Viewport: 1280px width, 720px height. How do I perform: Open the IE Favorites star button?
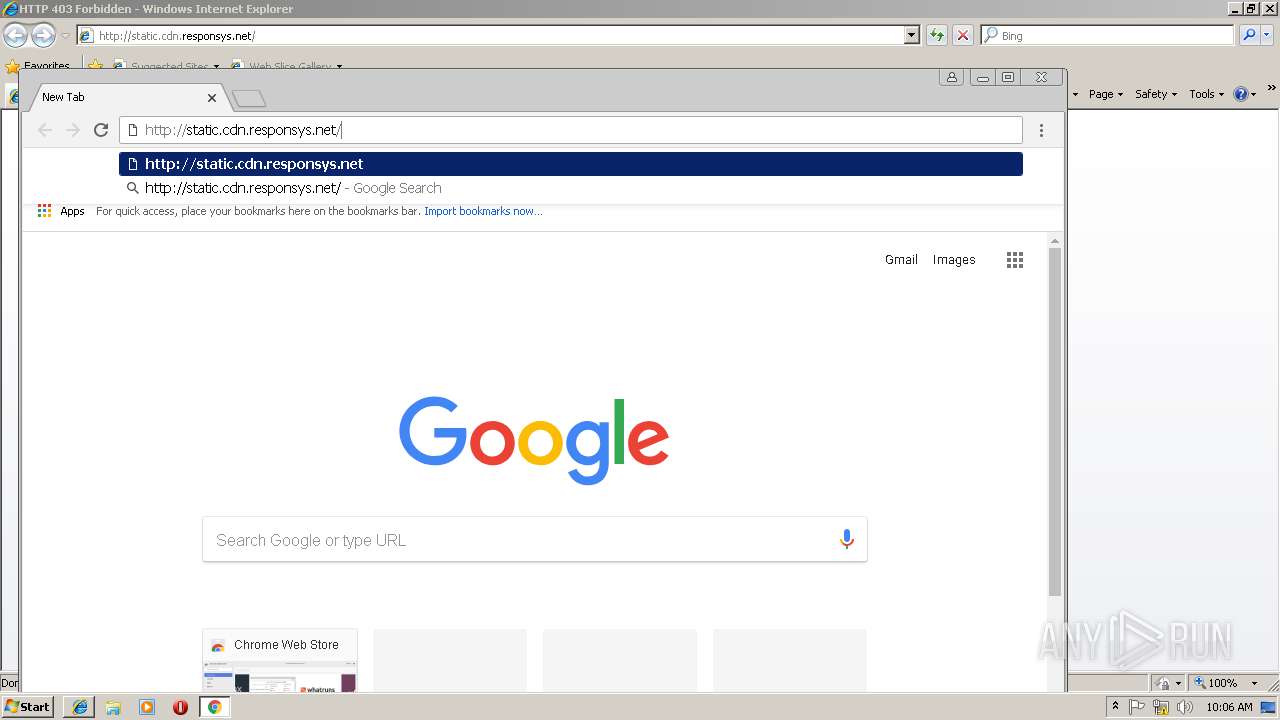coord(38,66)
